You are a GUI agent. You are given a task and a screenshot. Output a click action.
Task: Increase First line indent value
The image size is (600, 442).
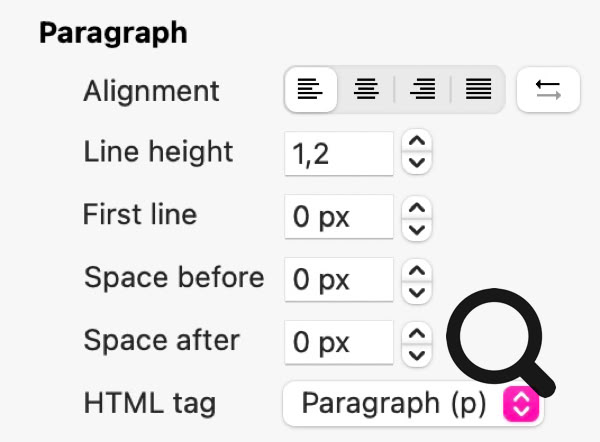pos(418,206)
